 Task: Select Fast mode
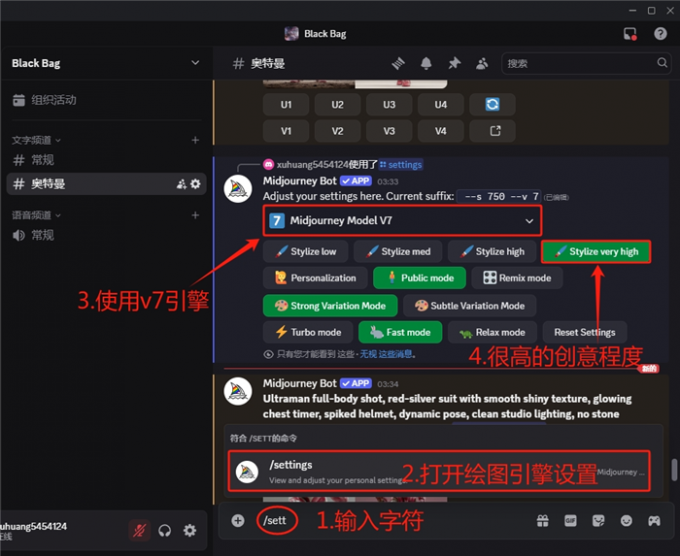click(x=400, y=332)
